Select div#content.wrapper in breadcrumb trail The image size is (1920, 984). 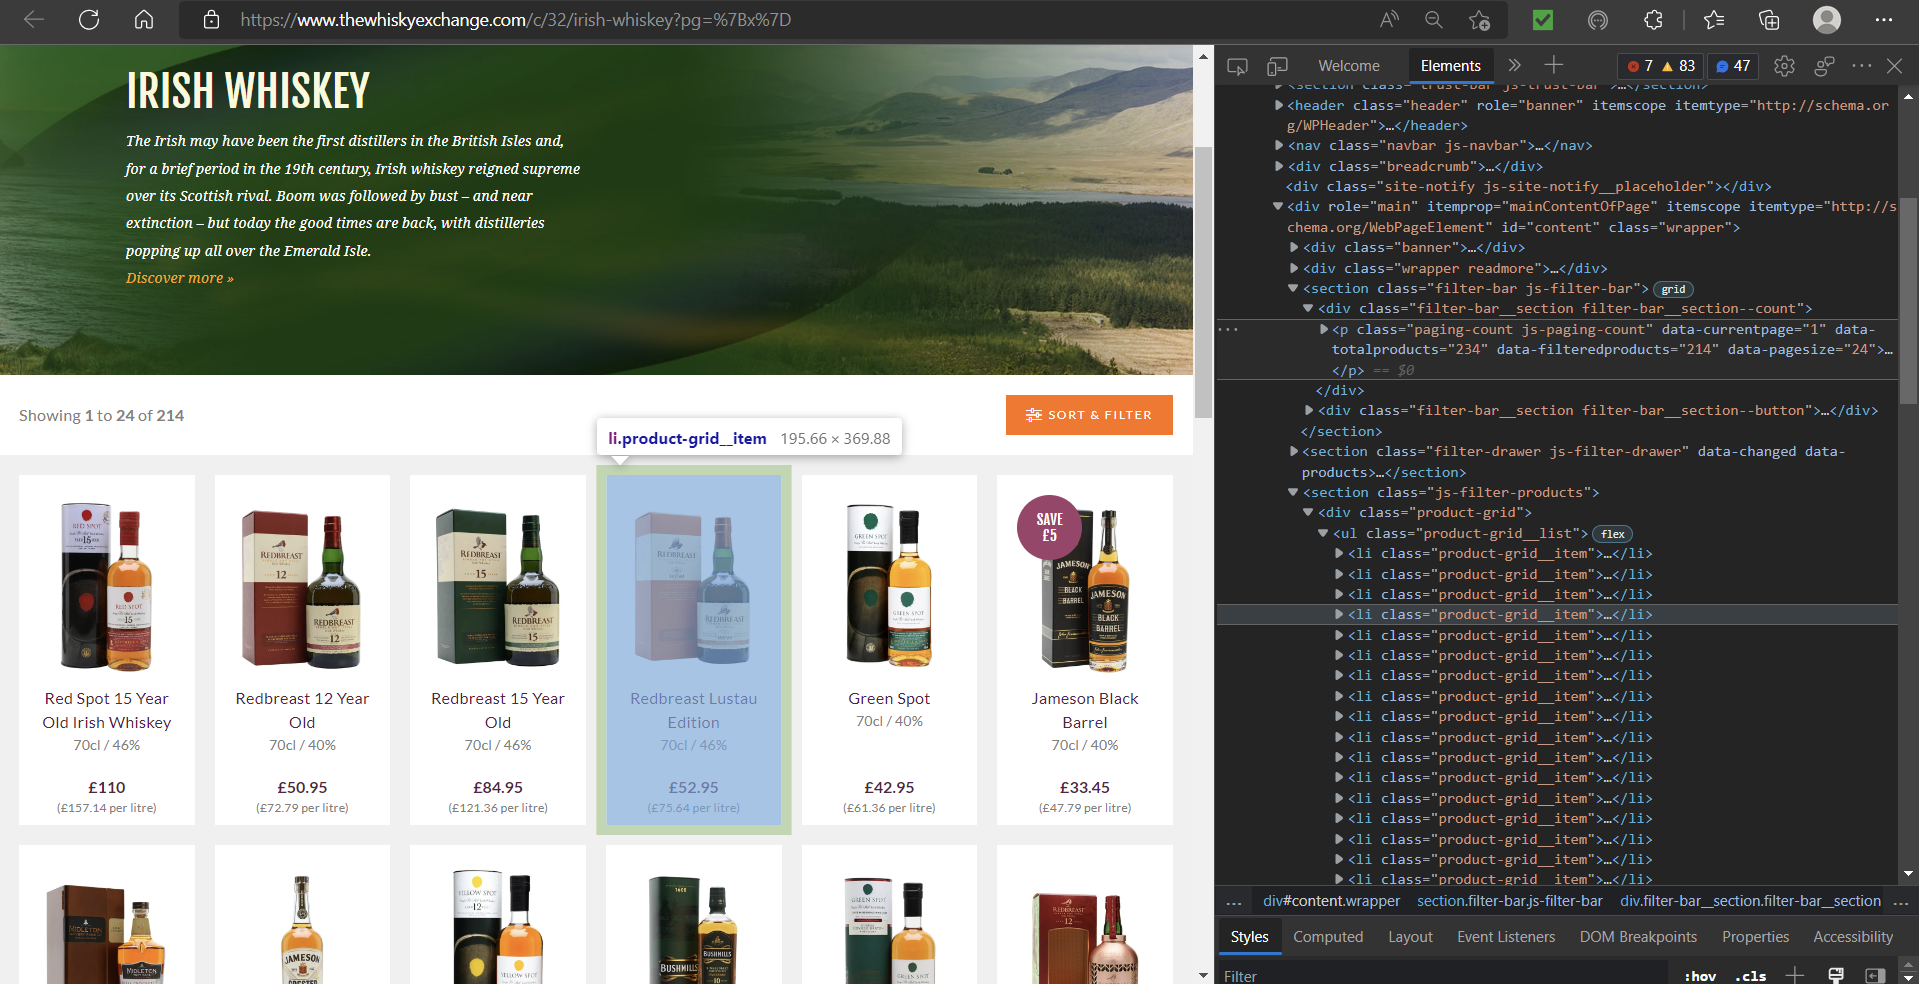pyautogui.click(x=1331, y=901)
